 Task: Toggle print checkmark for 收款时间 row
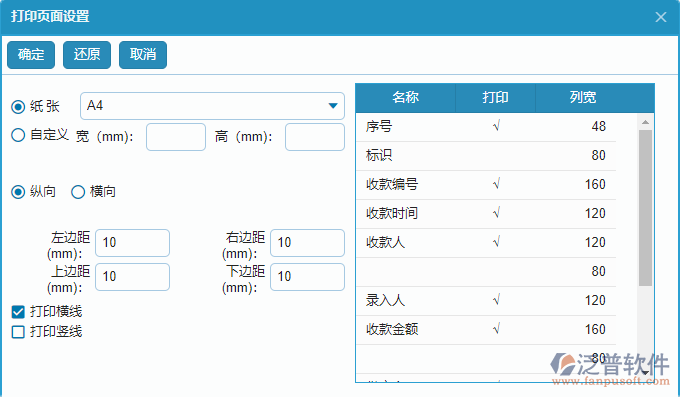coord(496,213)
